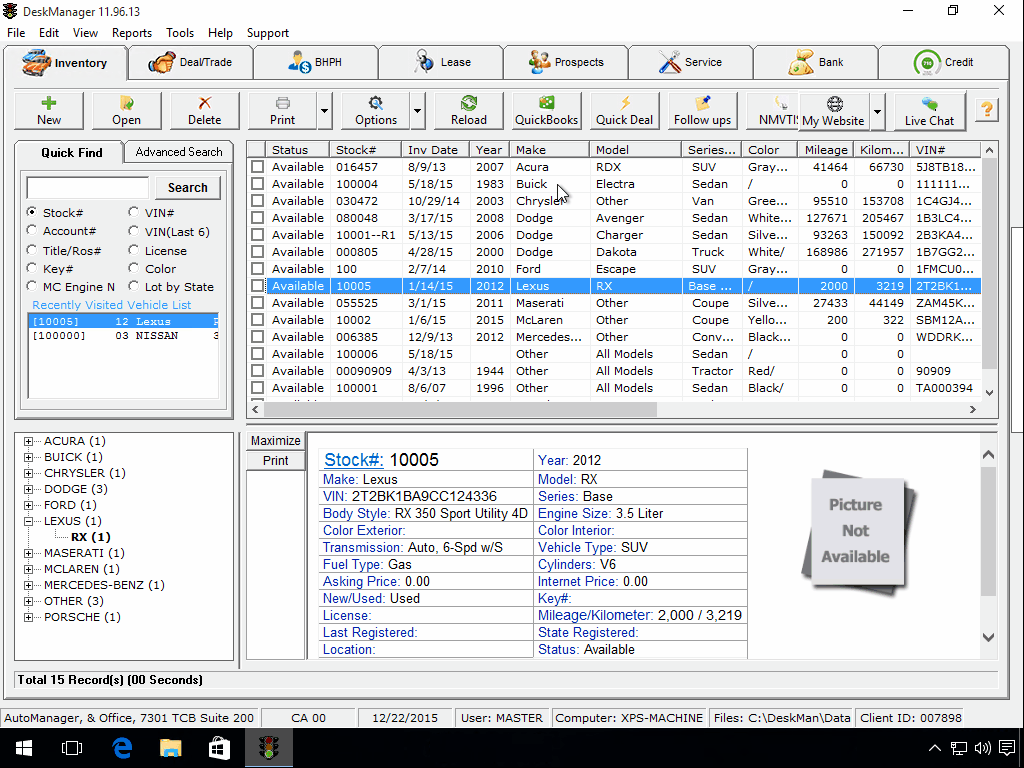Open My Website toolbar button
Screen dimensions: 1024x768
pyautogui.click(x=834, y=111)
